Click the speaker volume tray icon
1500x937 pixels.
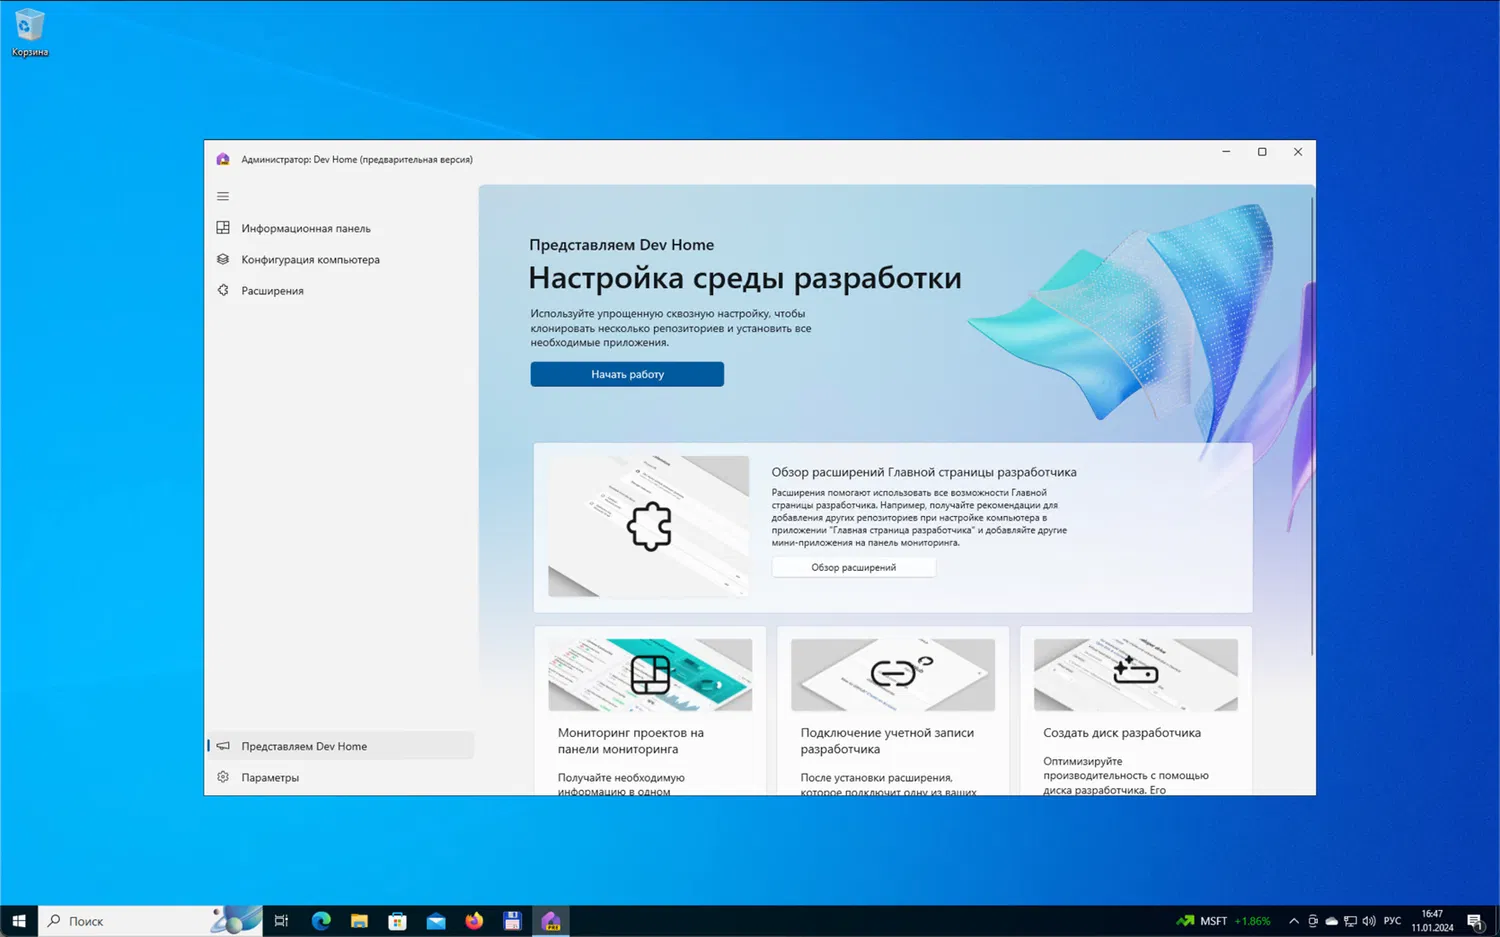[x=1369, y=921]
